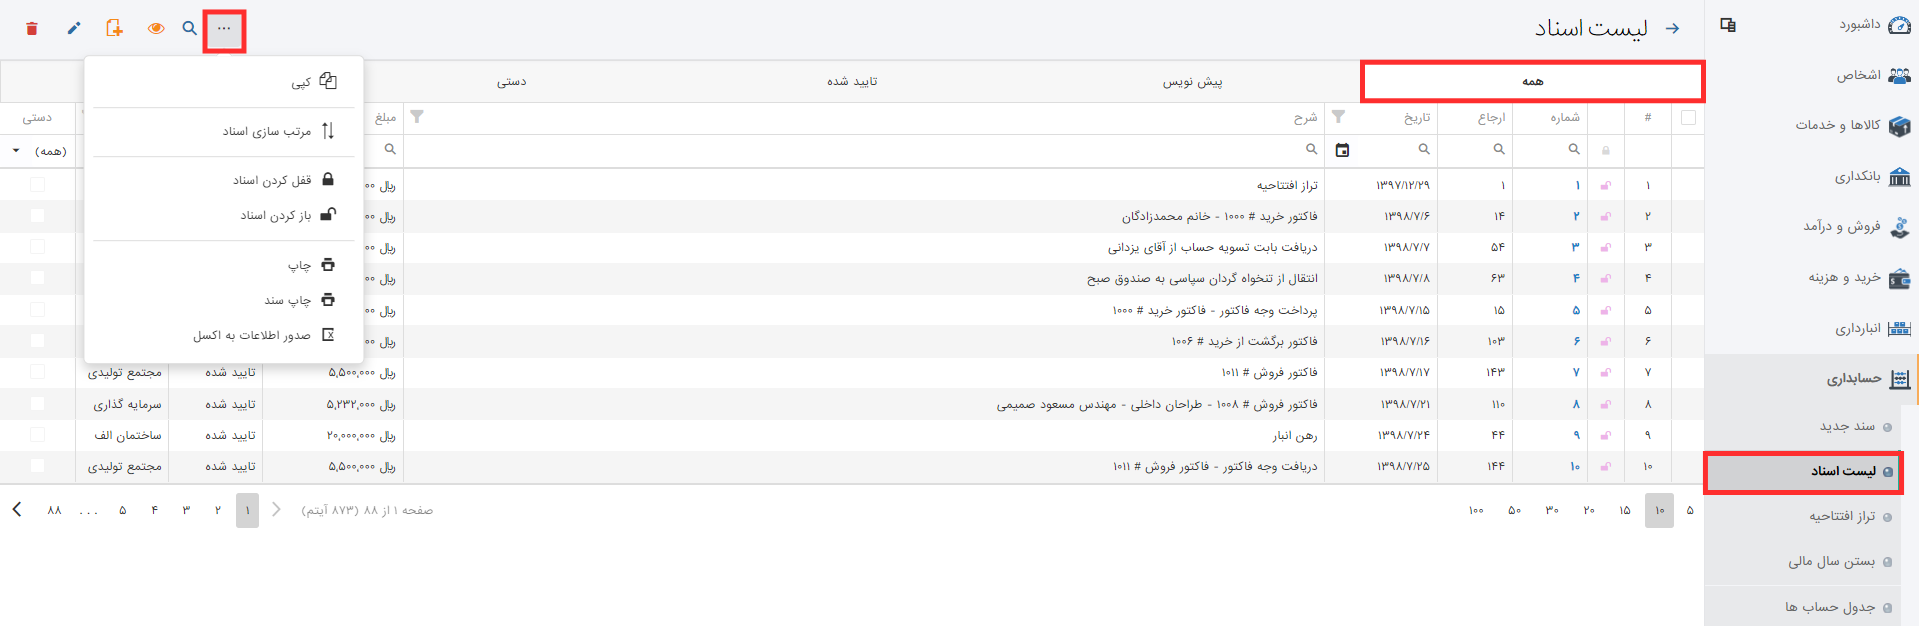Click the ارجاع column search field
The width and height of the screenshot is (1919, 626).
[x=1475, y=150]
